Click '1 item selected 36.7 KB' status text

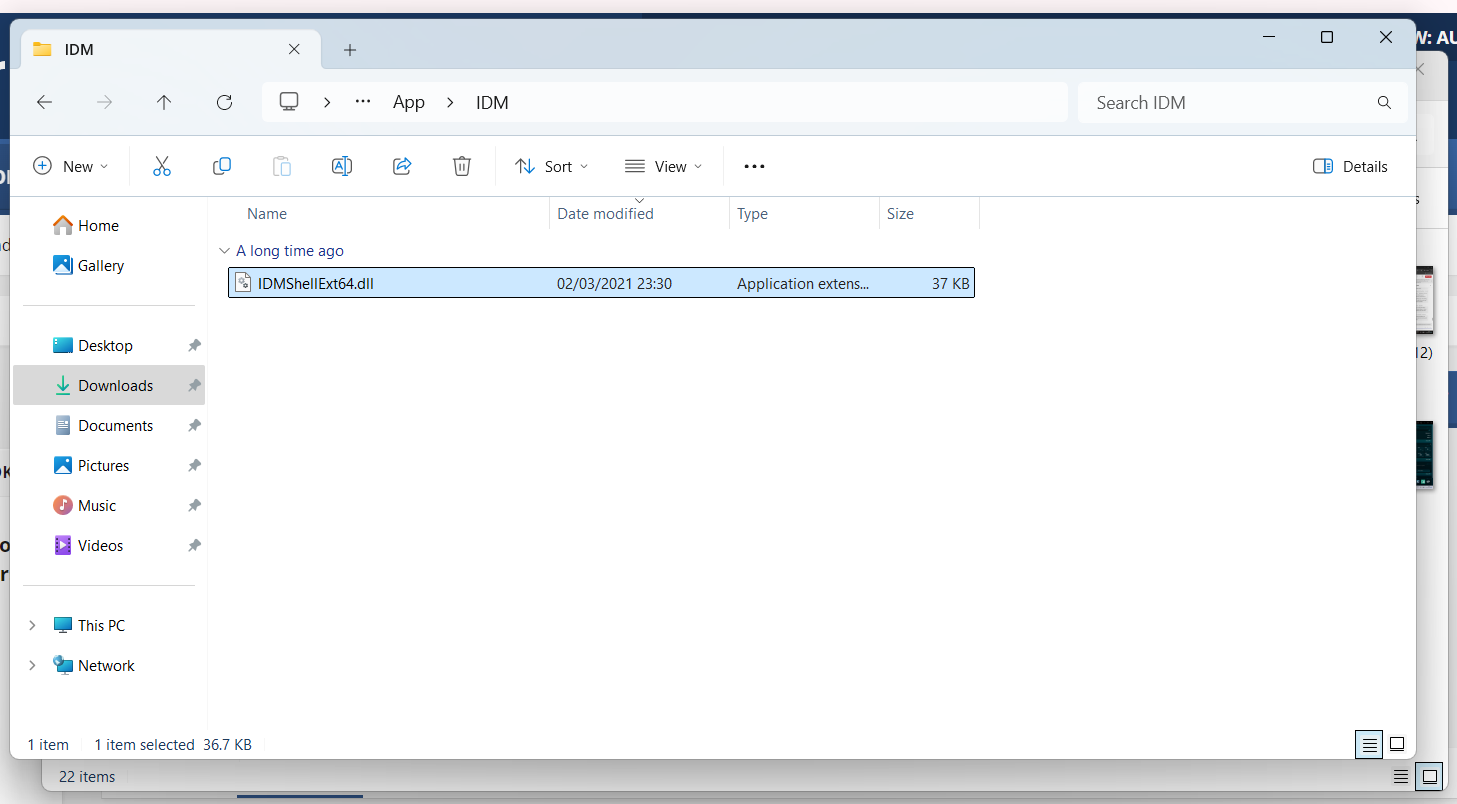[x=173, y=745]
